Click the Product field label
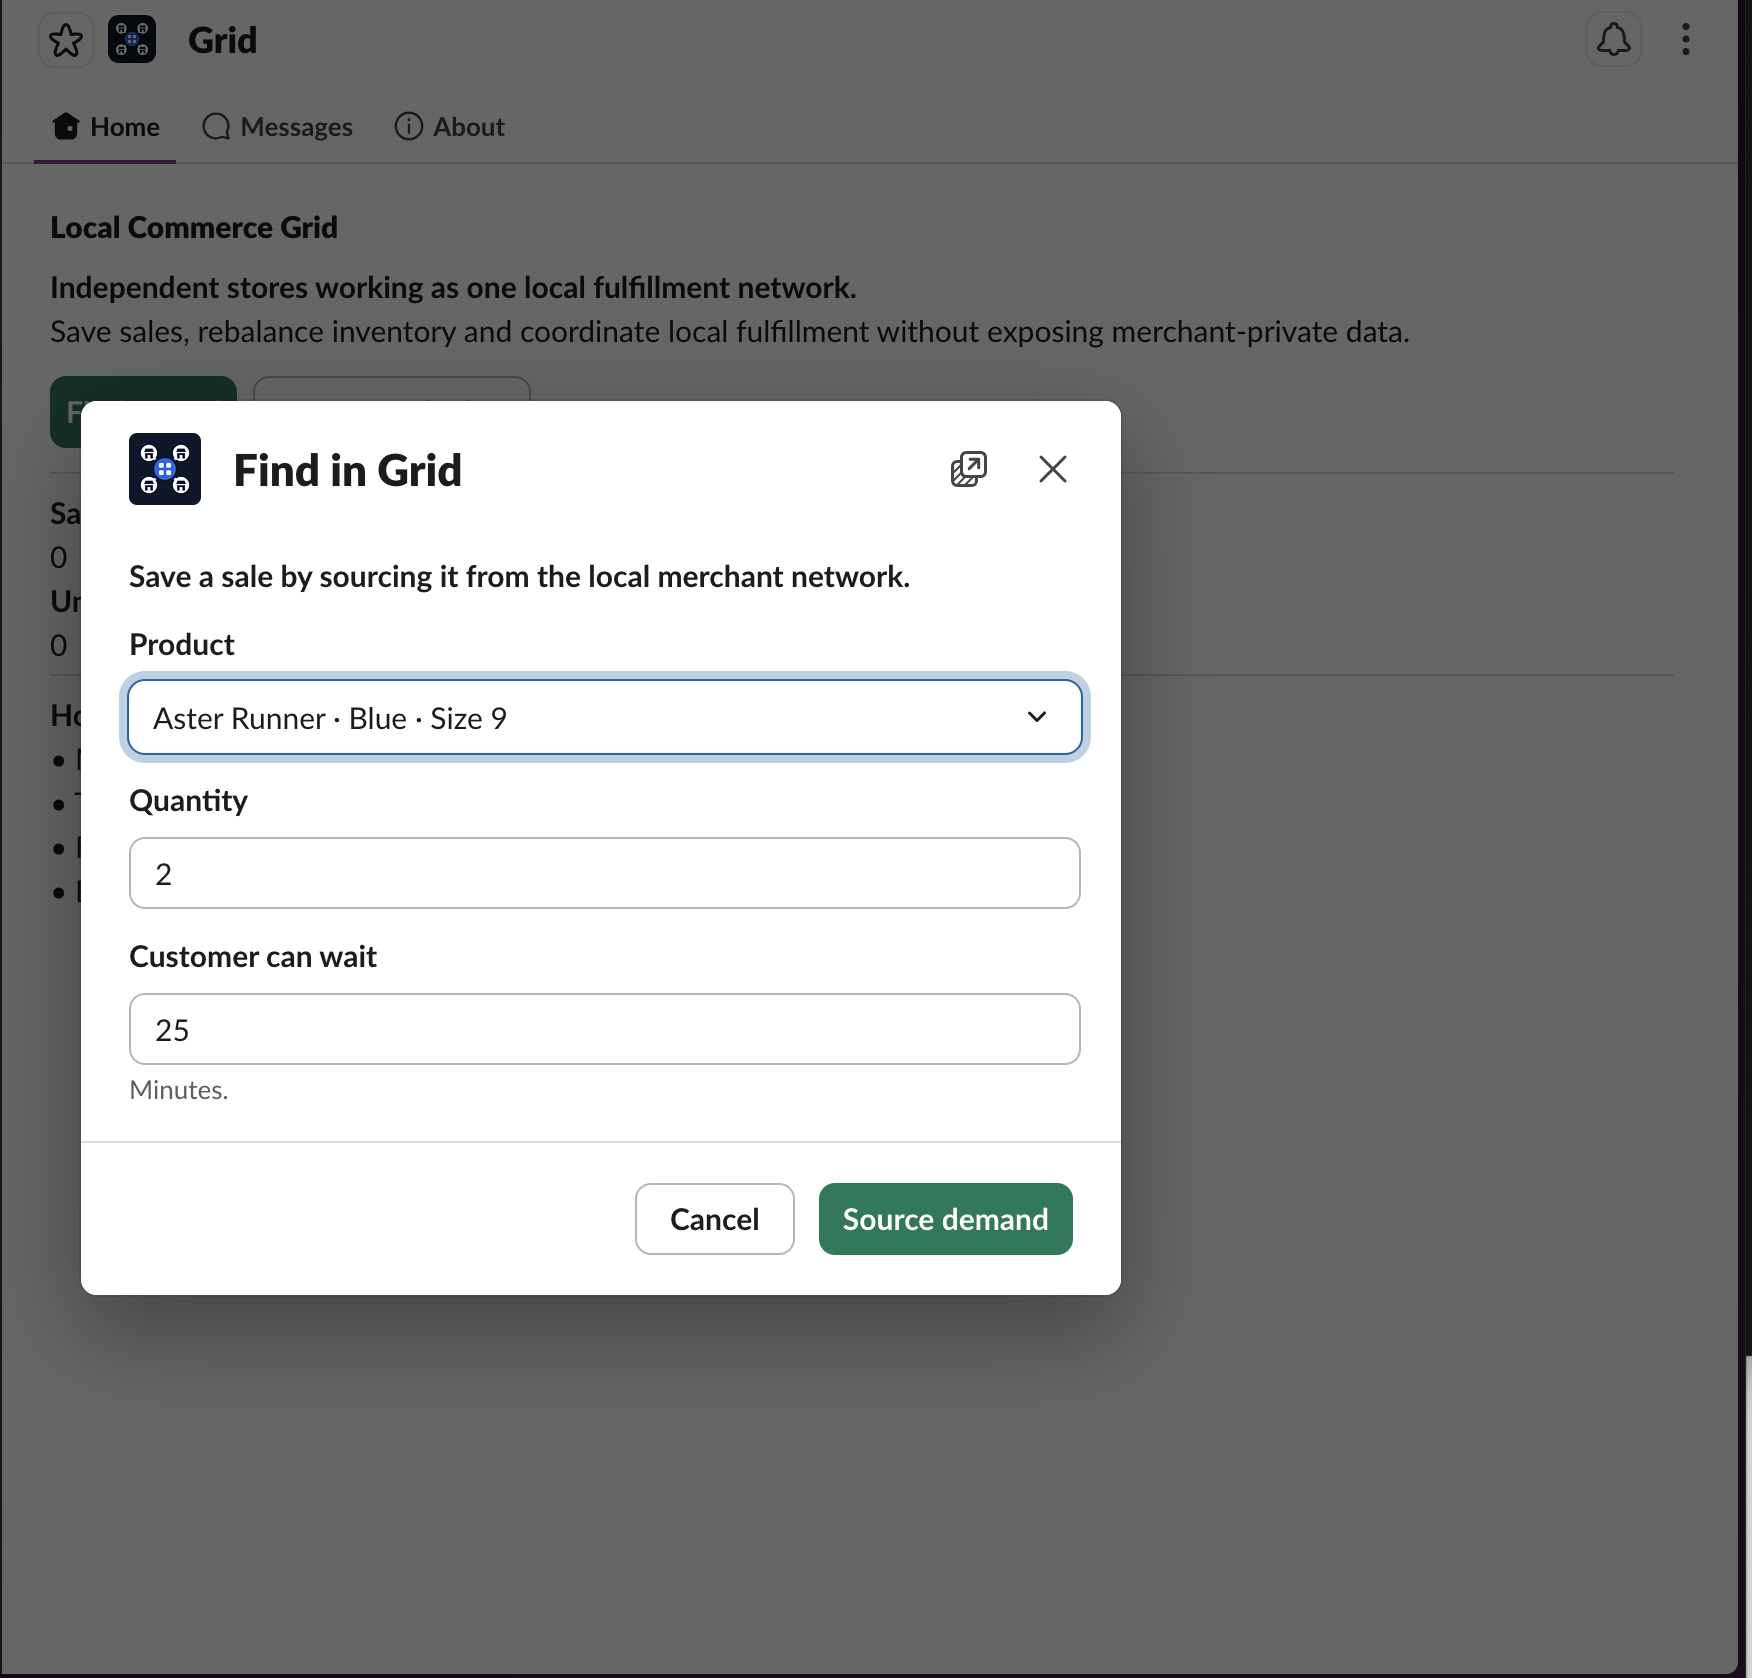 pyautogui.click(x=182, y=645)
